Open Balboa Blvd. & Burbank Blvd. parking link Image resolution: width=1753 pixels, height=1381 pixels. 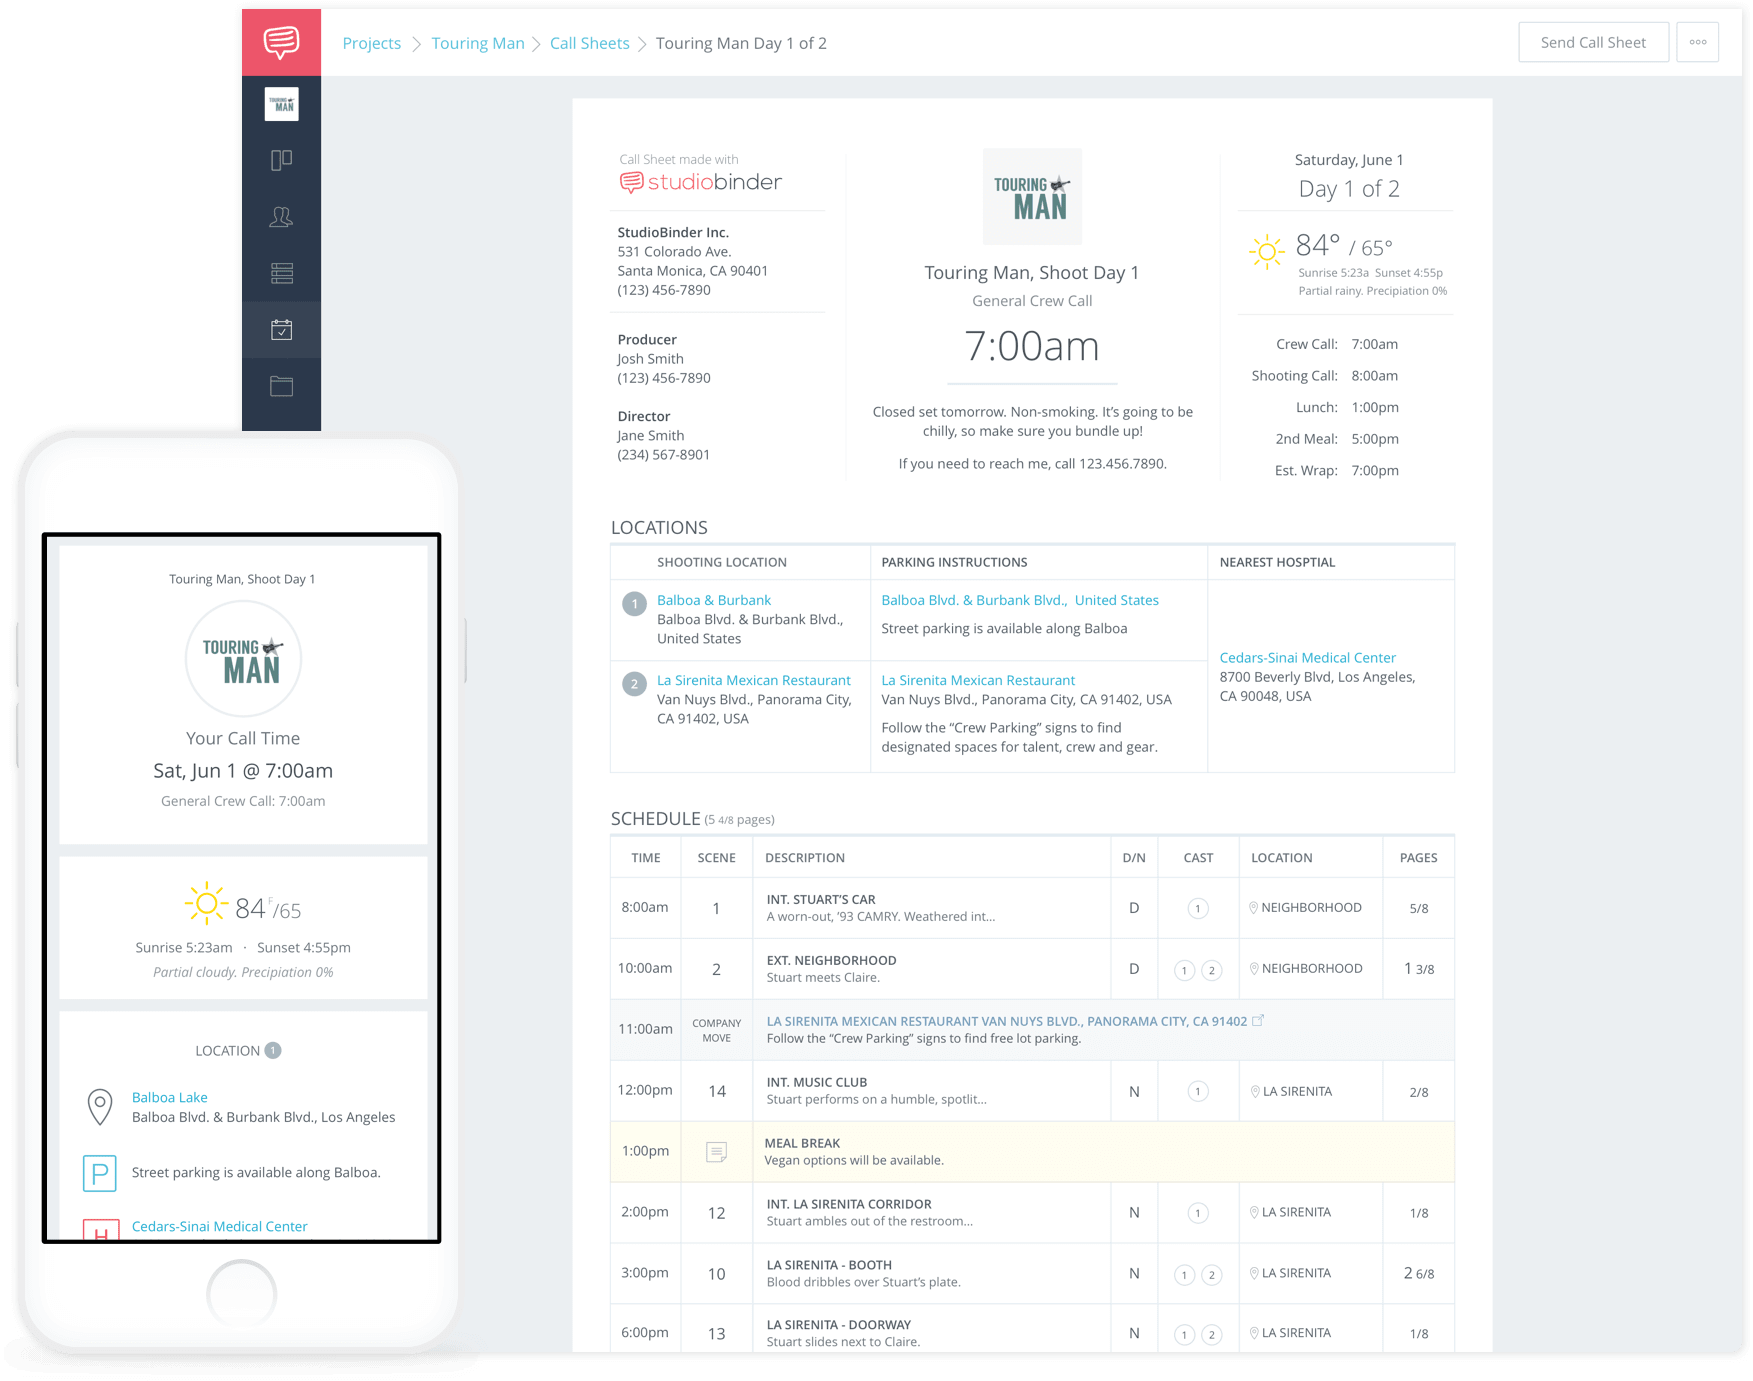click(1019, 600)
